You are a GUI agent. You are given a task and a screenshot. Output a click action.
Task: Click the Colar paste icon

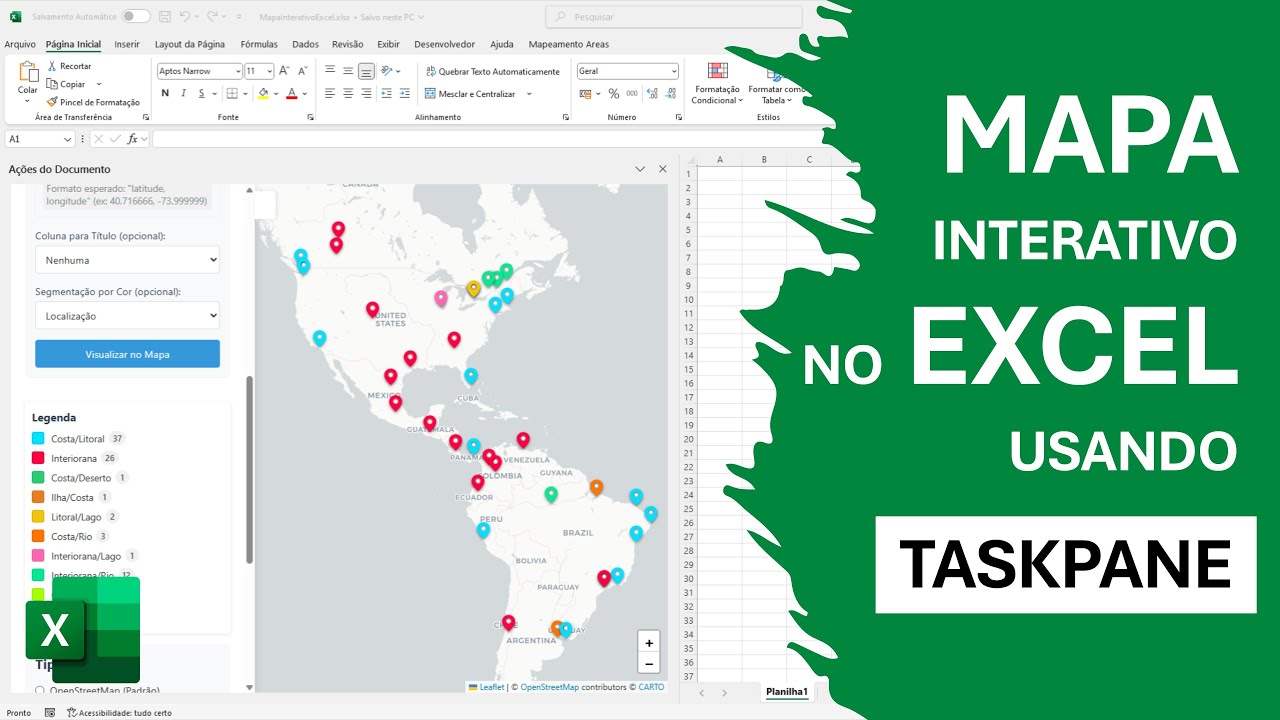click(28, 72)
